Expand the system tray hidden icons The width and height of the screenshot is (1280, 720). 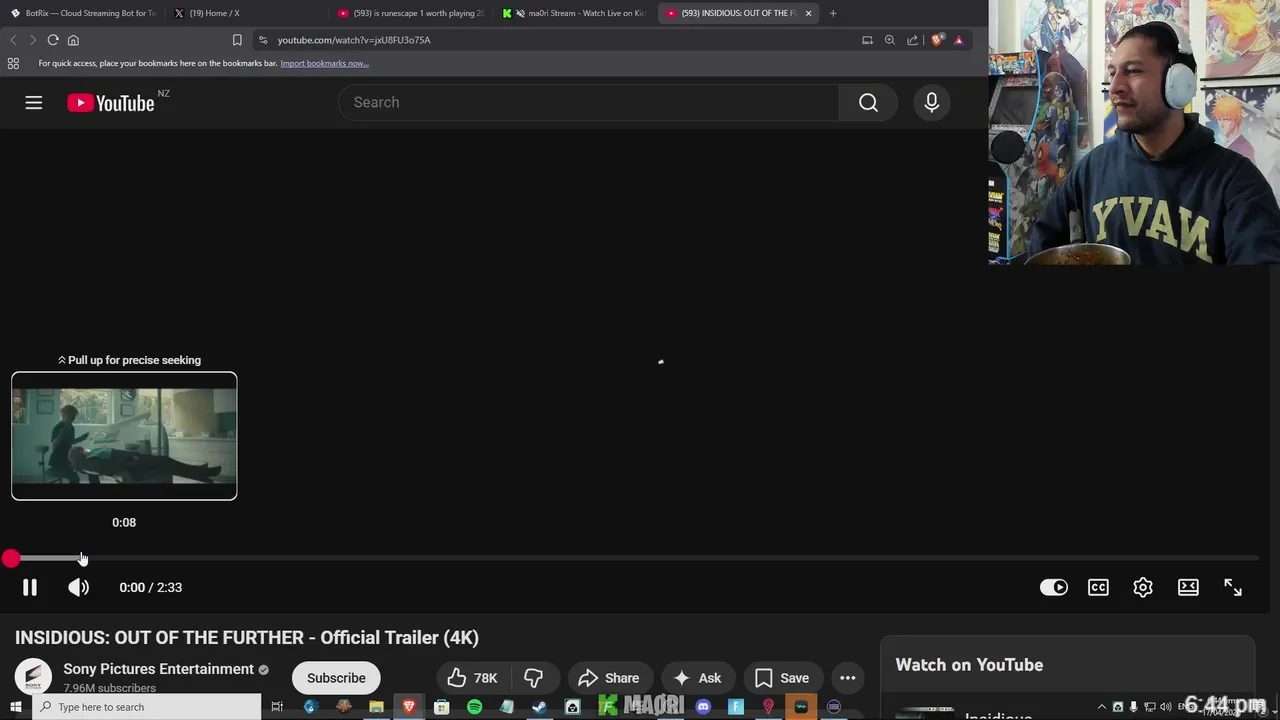click(1102, 707)
